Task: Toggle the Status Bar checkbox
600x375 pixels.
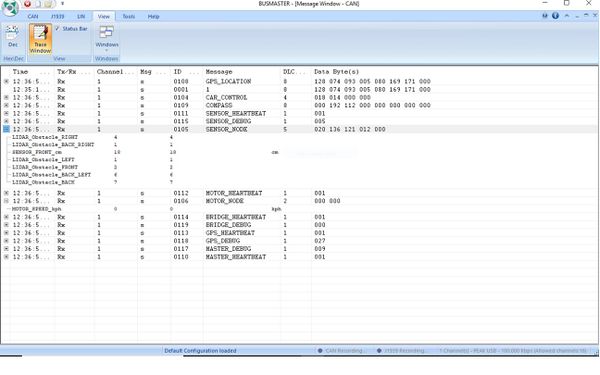Action: [57, 29]
